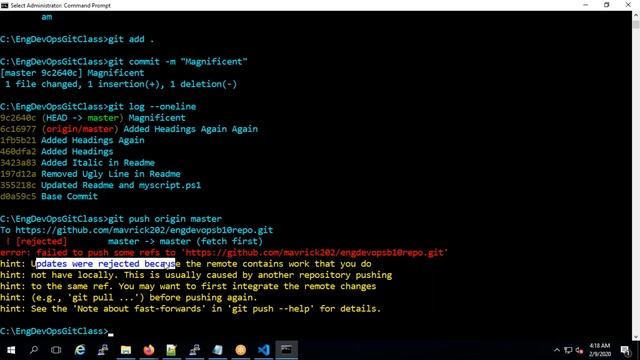Click the Command Prompt title bar system icon
This screenshot has height=360, width=640.
pos(4,5)
